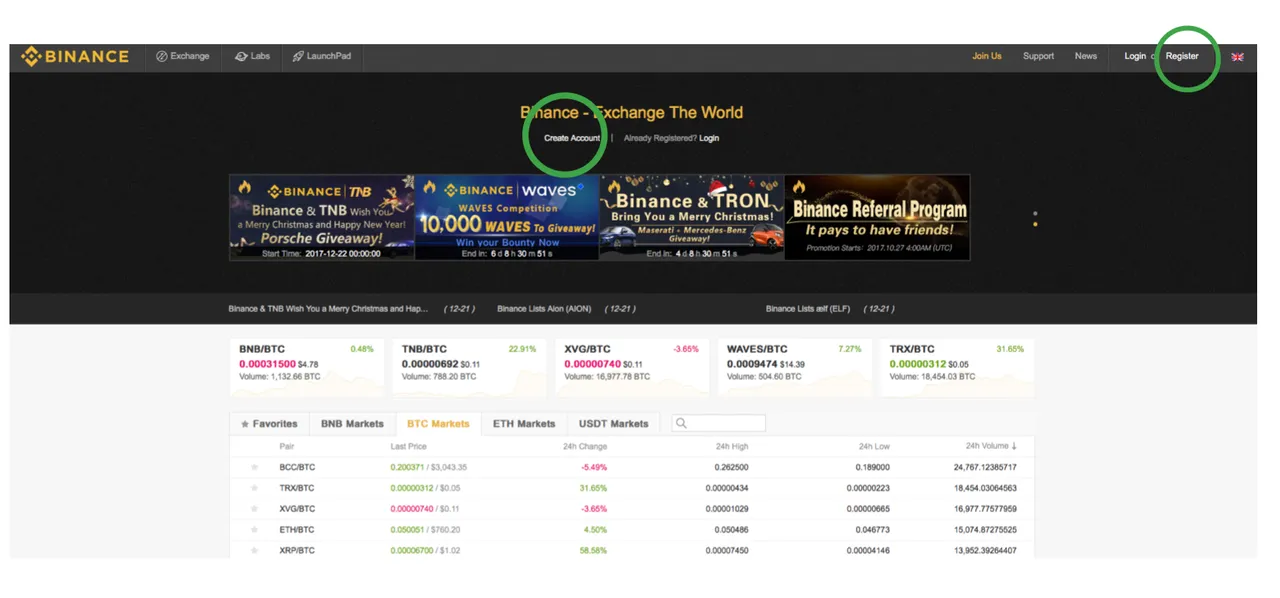1280x598 pixels.
Task: Switch to the USDT Markets tab
Action: 614,424
